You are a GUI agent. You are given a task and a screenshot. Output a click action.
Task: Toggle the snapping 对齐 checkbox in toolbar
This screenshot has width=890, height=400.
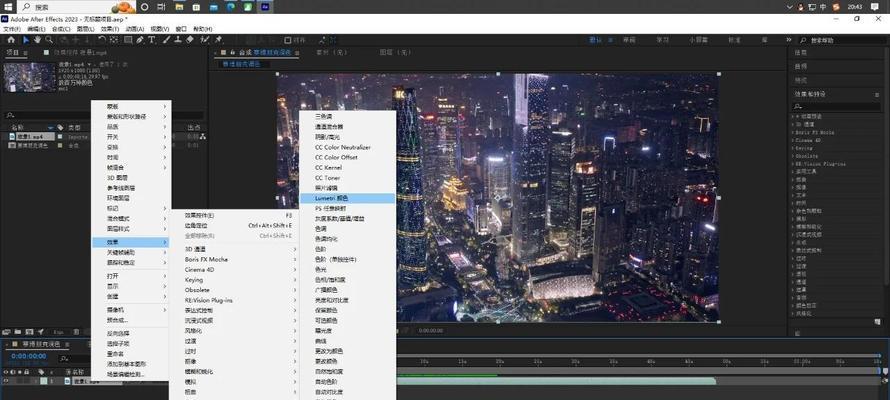coord(288,40)
